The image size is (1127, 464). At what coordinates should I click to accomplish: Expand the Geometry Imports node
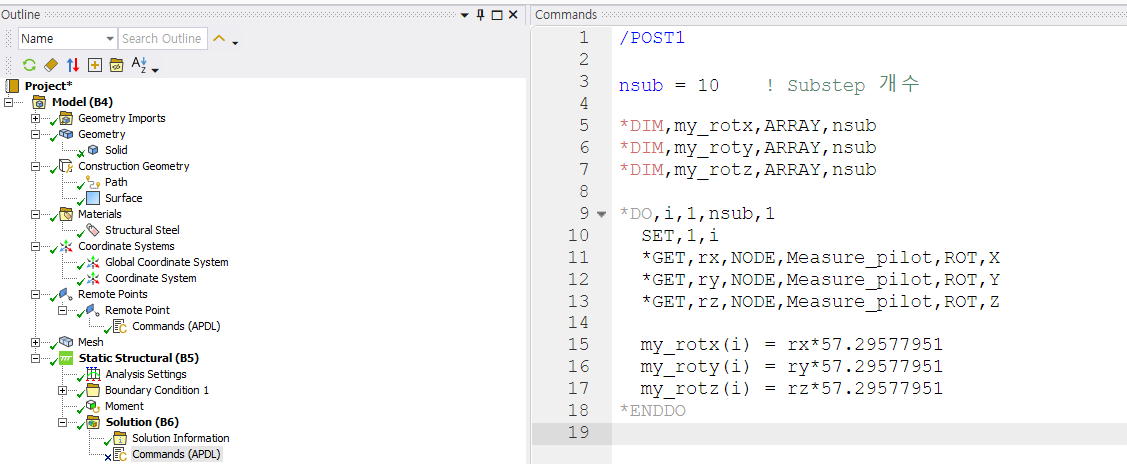click(x=35, y=118)
